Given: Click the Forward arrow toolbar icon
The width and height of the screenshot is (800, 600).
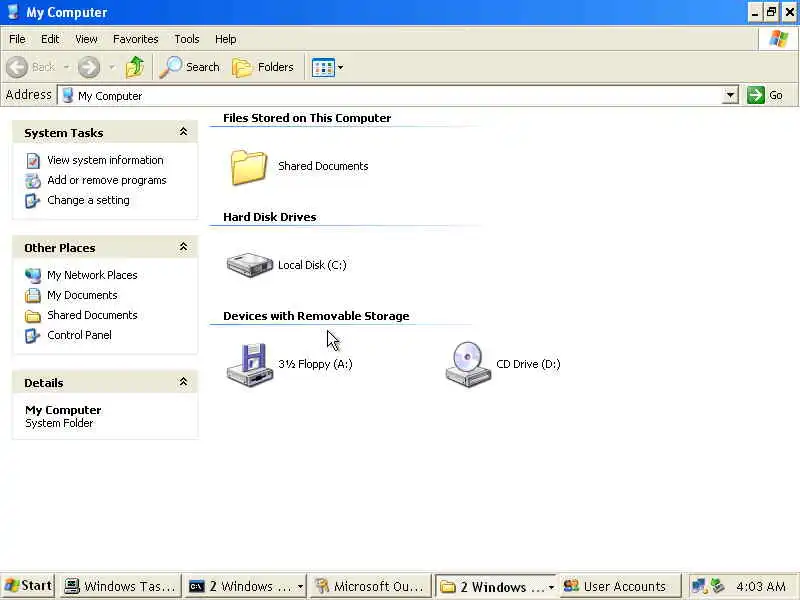Looking at the screenshot, I should click(x=89, y=67).
